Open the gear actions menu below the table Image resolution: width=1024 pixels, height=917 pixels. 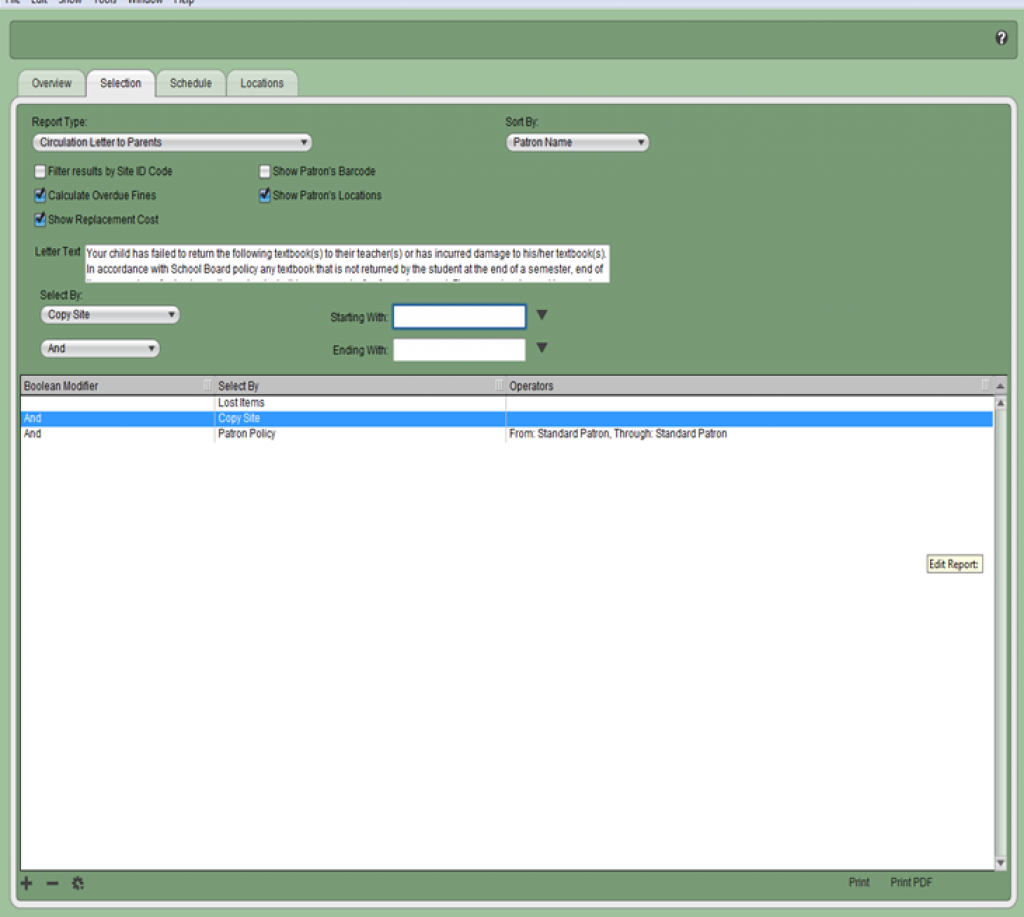78,884
